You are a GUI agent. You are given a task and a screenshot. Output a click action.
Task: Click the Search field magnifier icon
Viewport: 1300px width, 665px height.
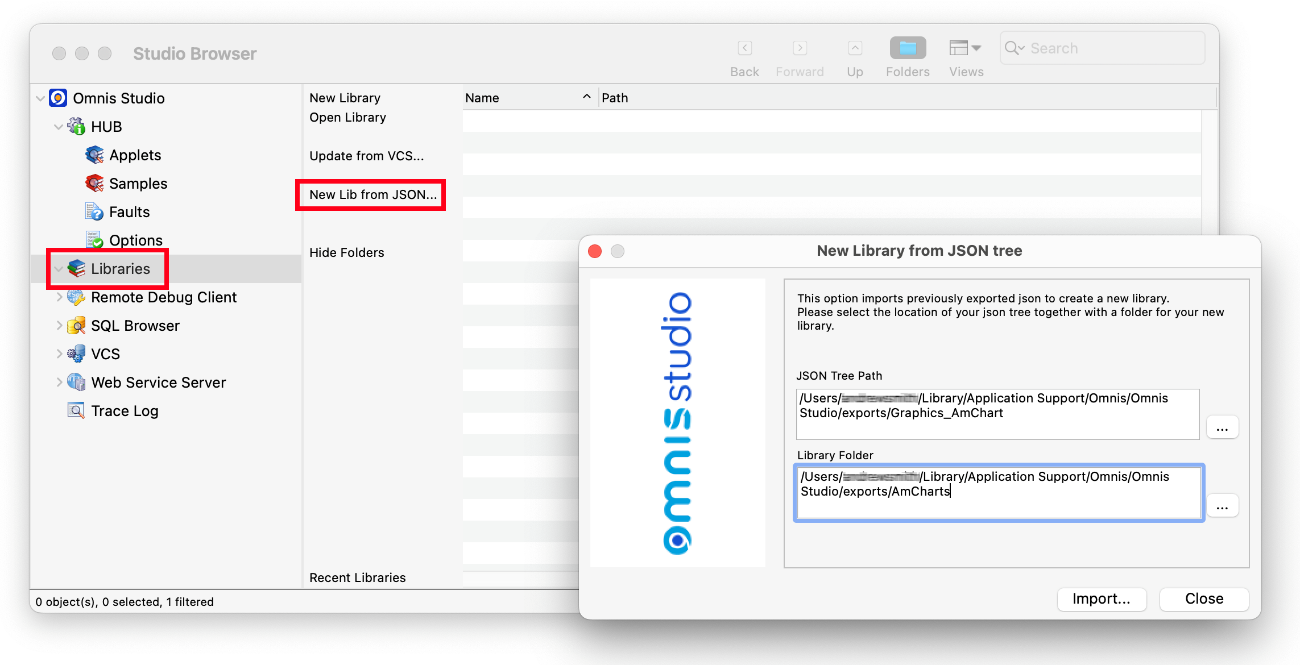(1016, 48)
